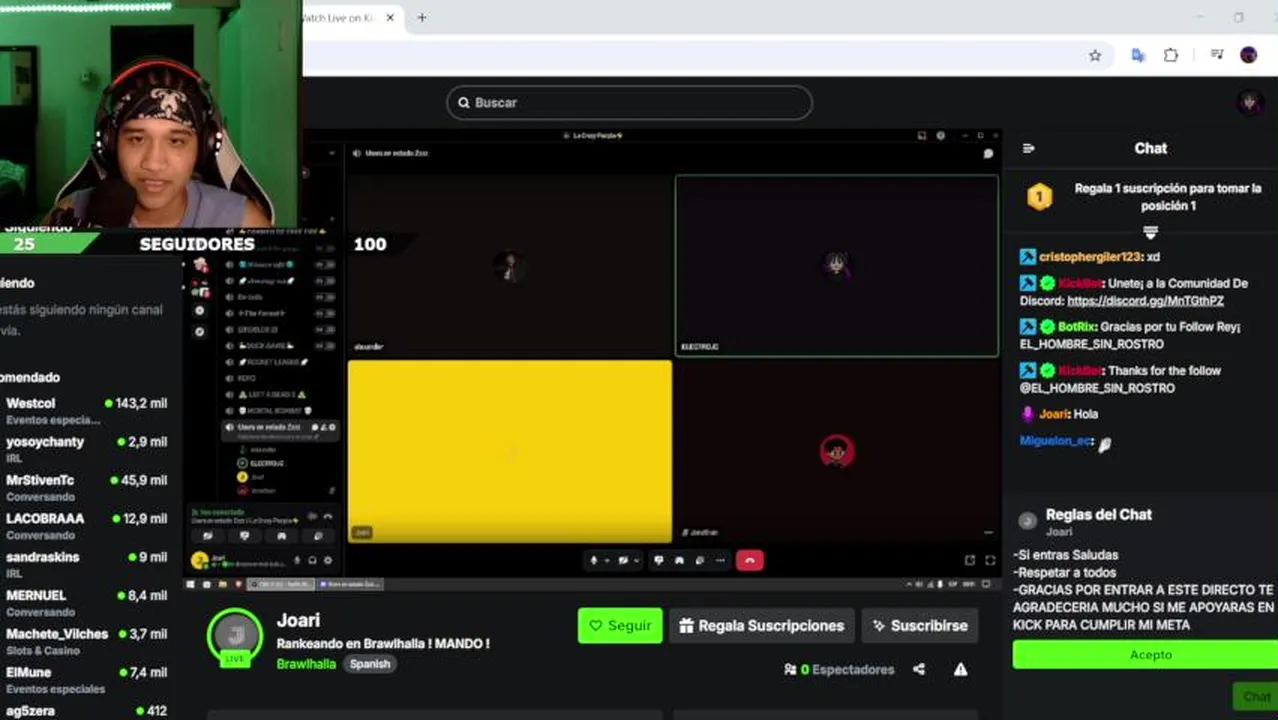The height and width of the screenshot is (720, 1278).
Task: Share the stream using the share icon
Action: point(919,669)
